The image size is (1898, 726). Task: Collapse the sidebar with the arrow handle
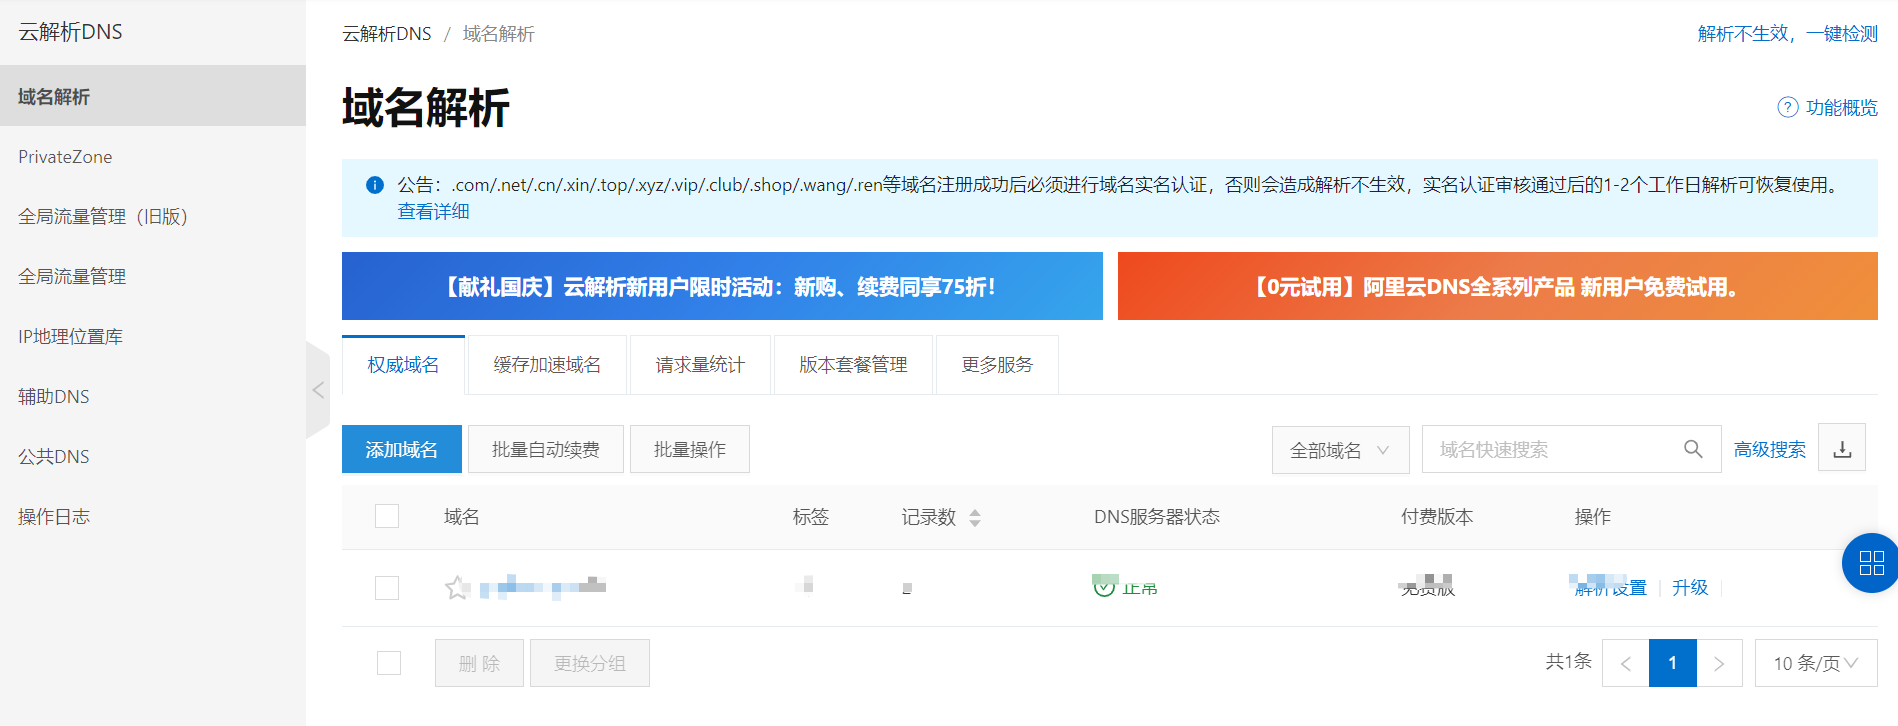point(317,390)
